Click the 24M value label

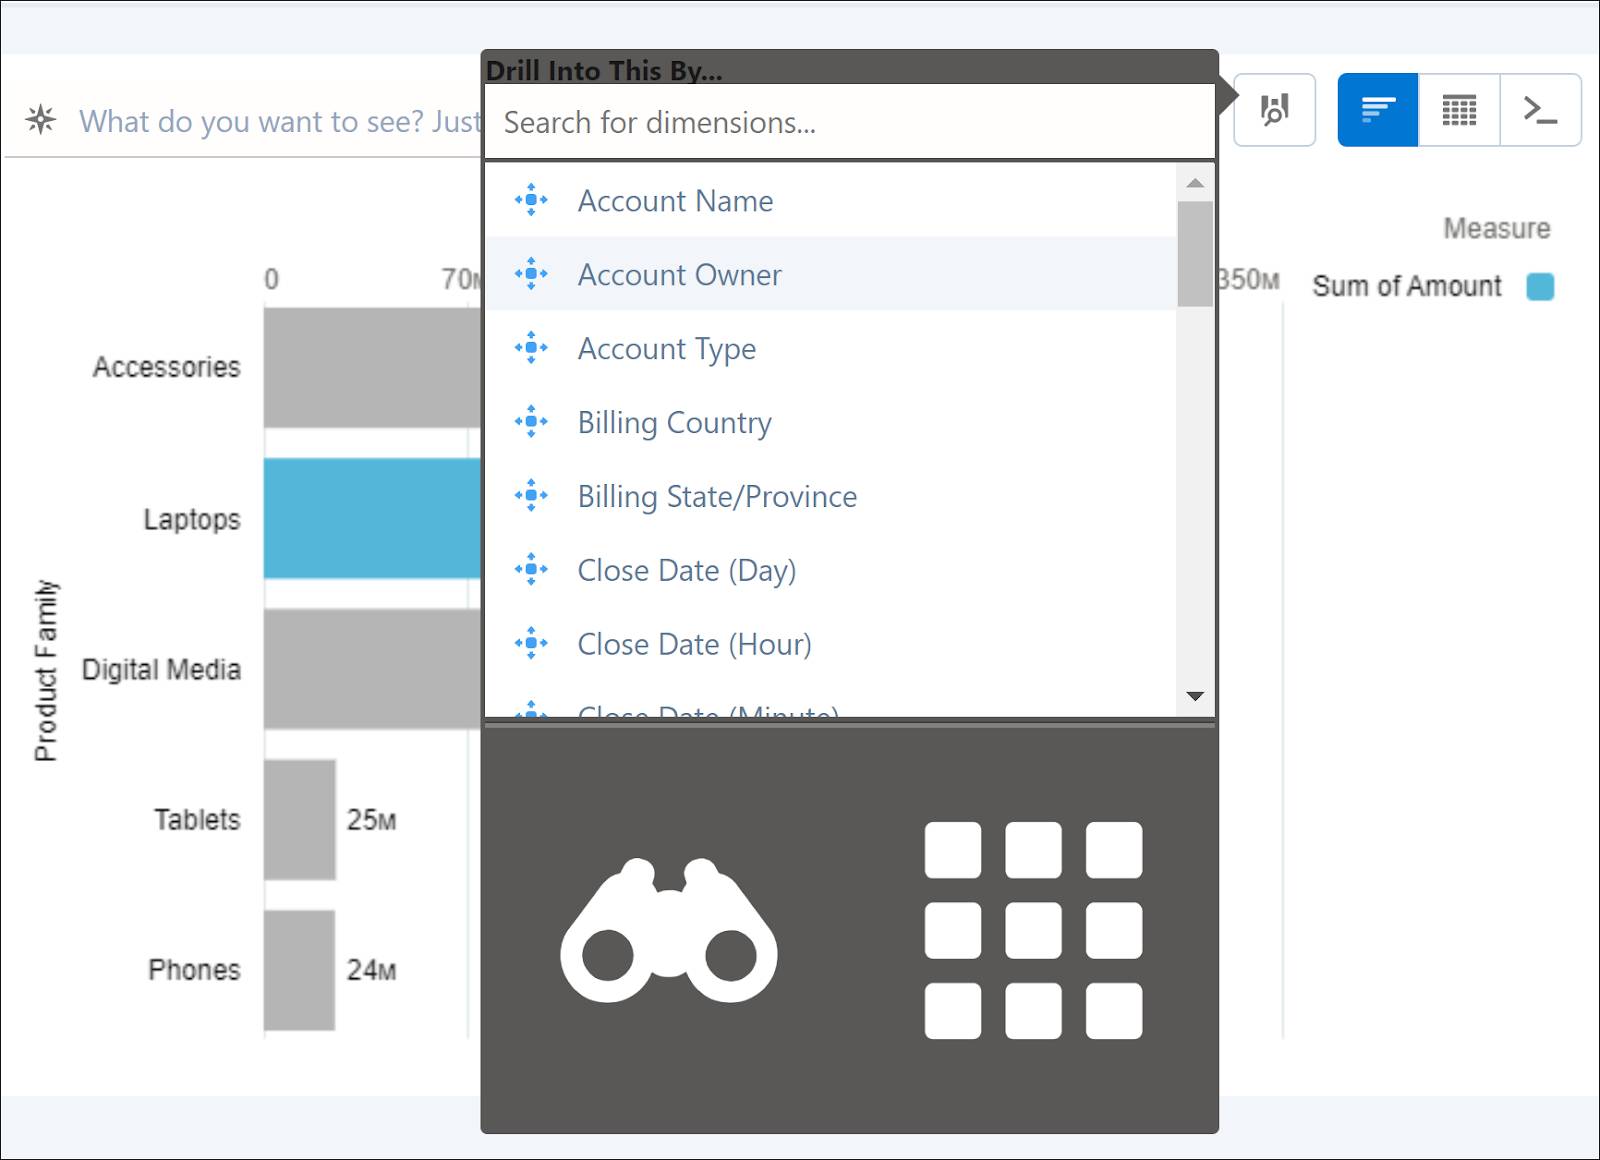372,970
